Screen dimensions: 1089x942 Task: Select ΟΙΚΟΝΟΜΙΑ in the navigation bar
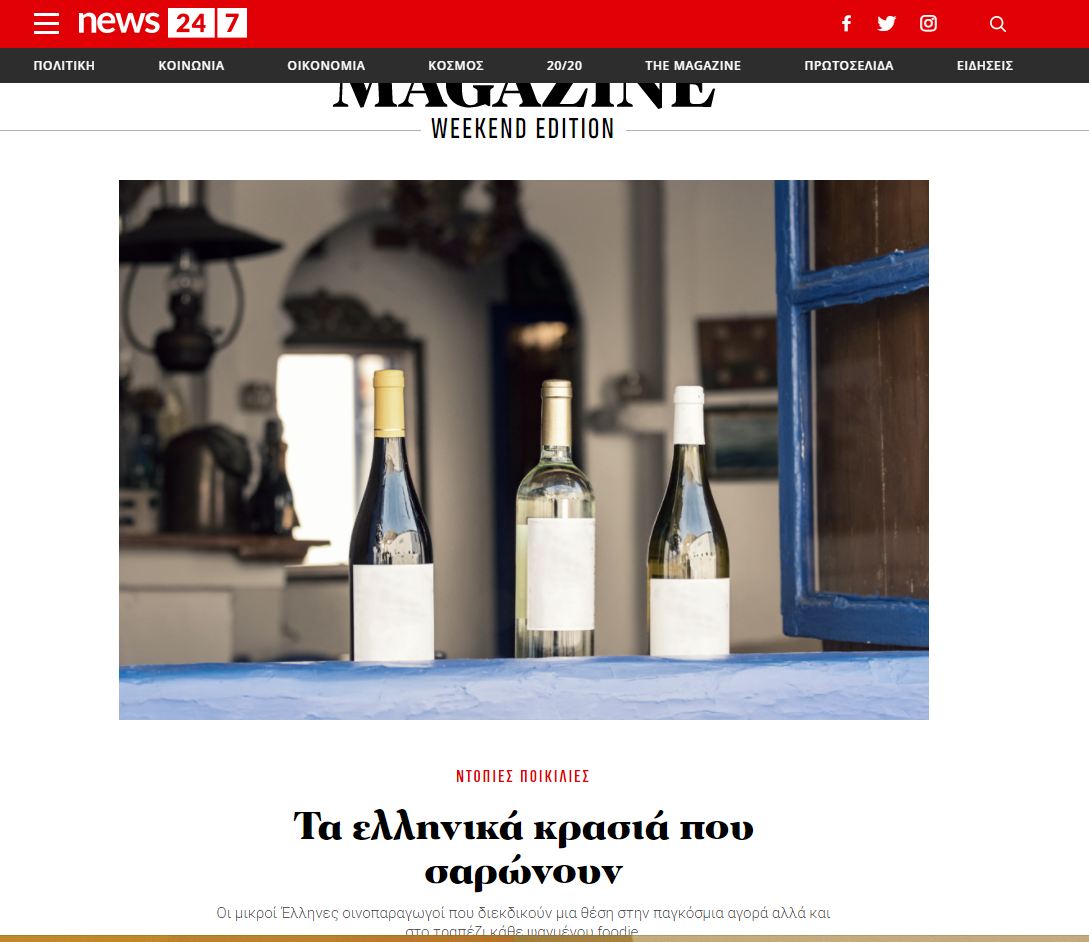click(x=326, y=65)
